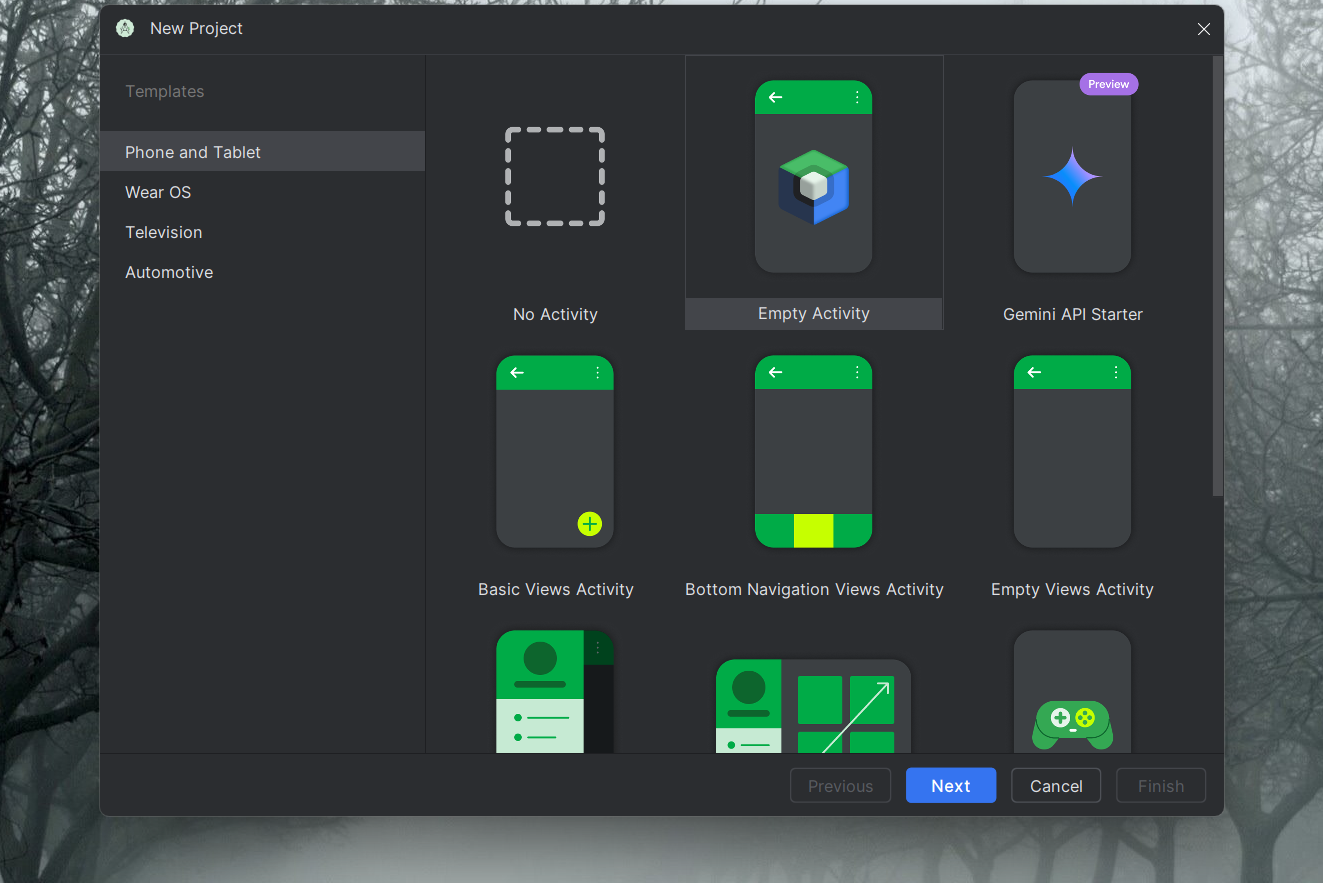Click the Gemini API Starter label

tap(1073, 314)
